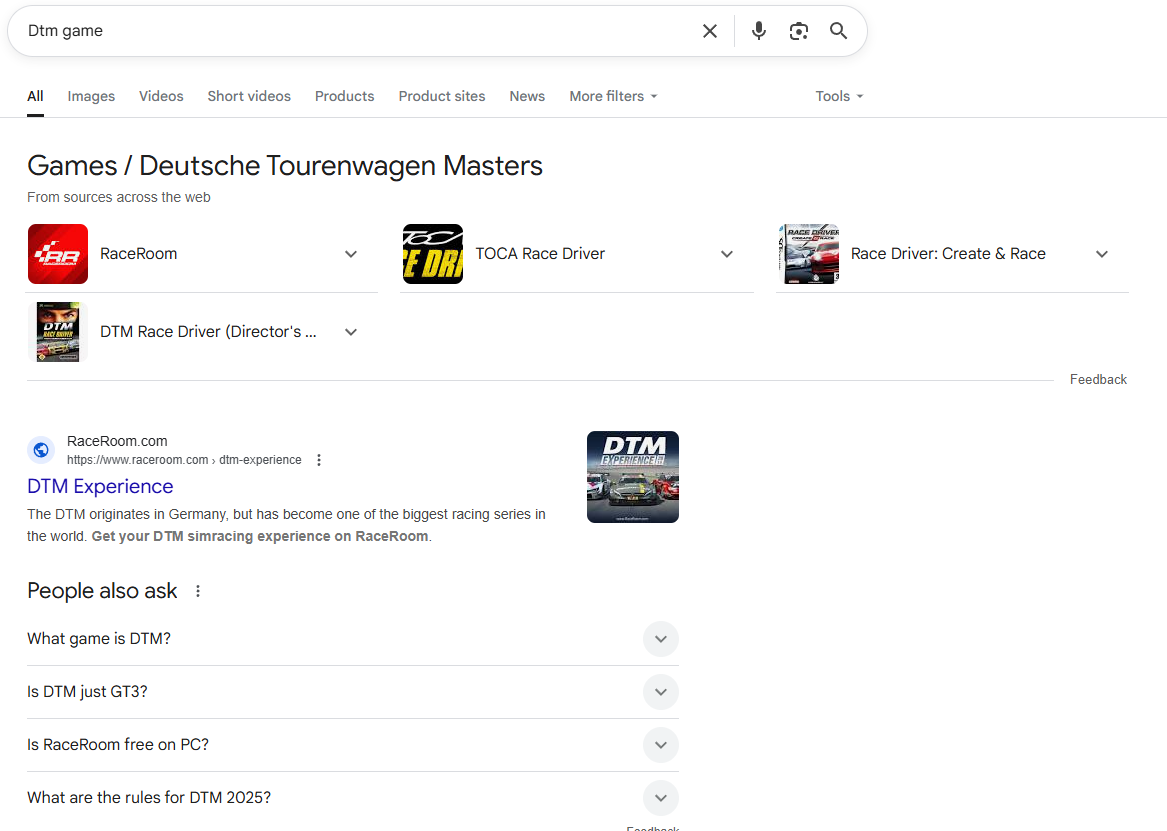Click DTM Race Driver (Director's ... title
The image size is (1167, 831).
(208, 332)
